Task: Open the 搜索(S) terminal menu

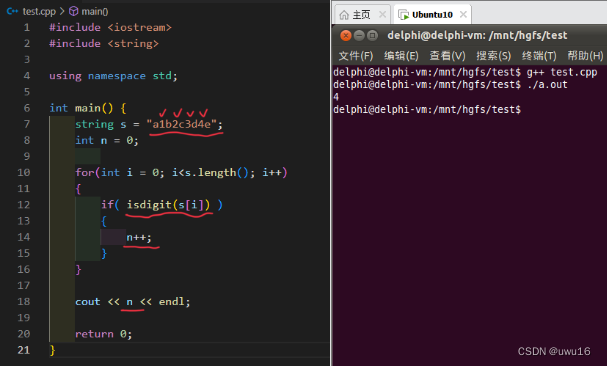Action: click(x=493, y=56)
